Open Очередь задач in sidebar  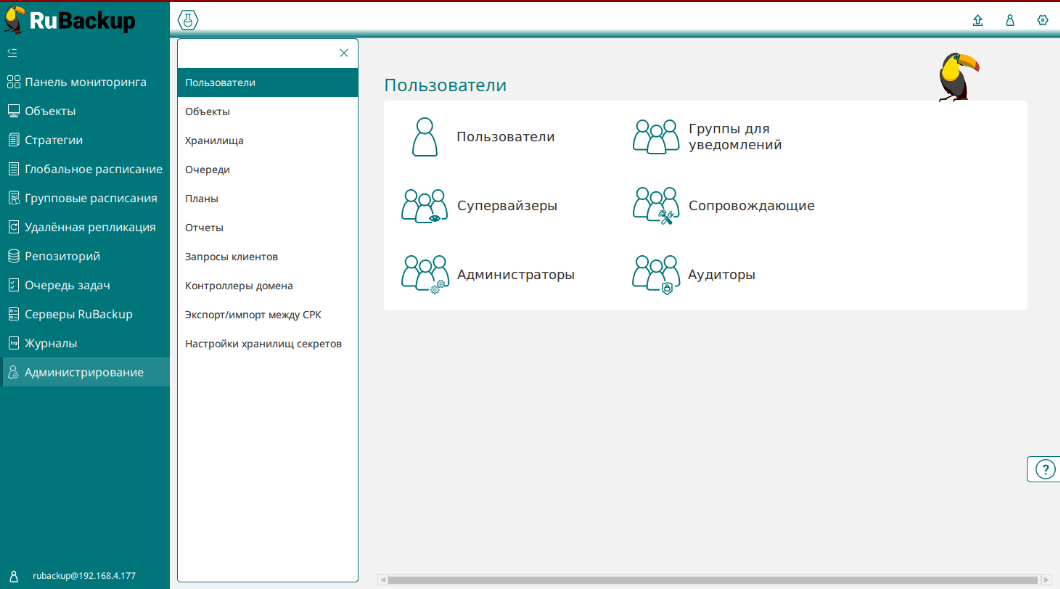coord(67,285)
